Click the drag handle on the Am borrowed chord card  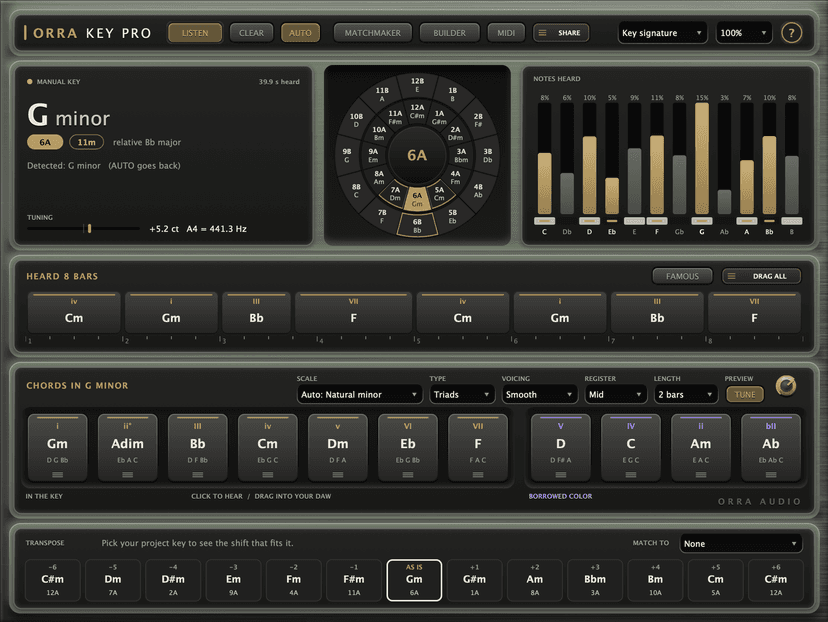(701, 475)
